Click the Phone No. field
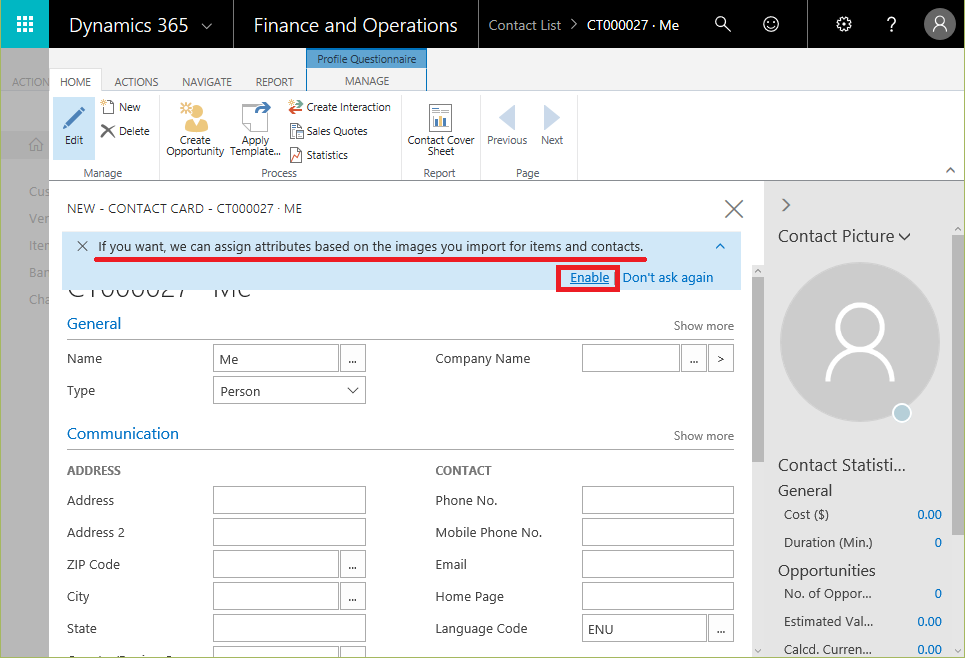 [658, 500]
